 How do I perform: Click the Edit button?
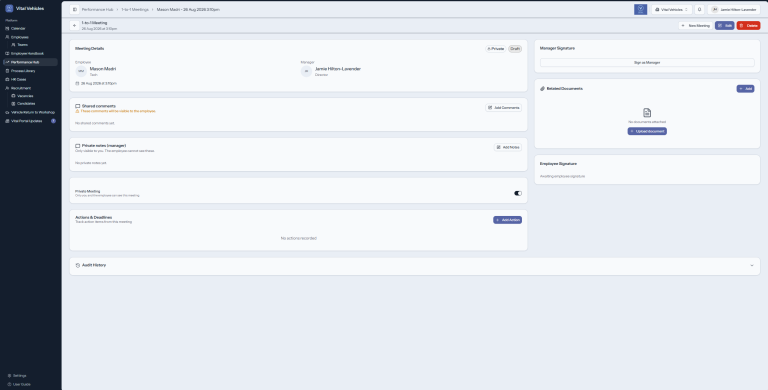(x=724, y=25)
